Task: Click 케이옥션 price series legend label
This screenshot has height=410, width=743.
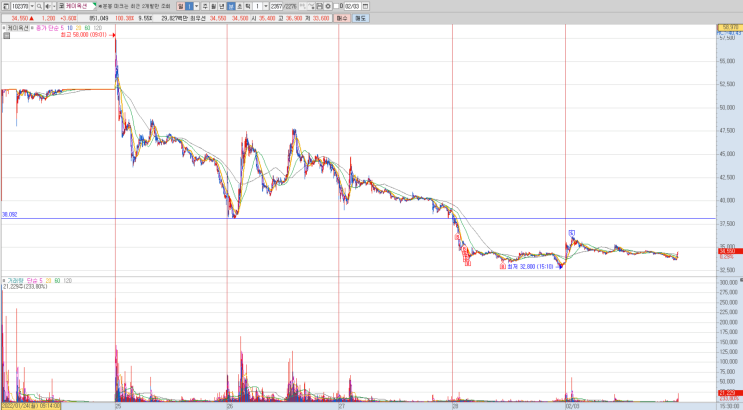Action: click(18, 28)
